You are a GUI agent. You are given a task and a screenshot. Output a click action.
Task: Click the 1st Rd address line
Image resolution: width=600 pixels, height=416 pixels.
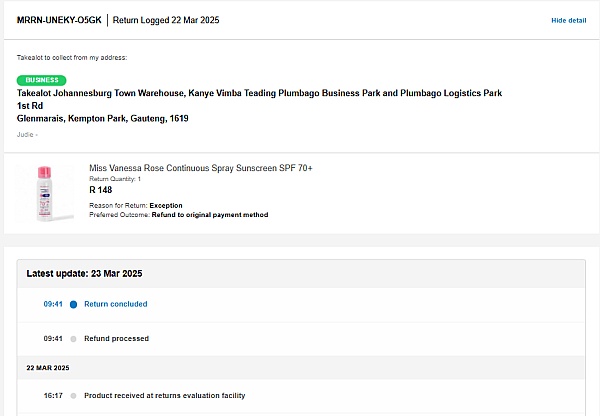pos(30,106)
